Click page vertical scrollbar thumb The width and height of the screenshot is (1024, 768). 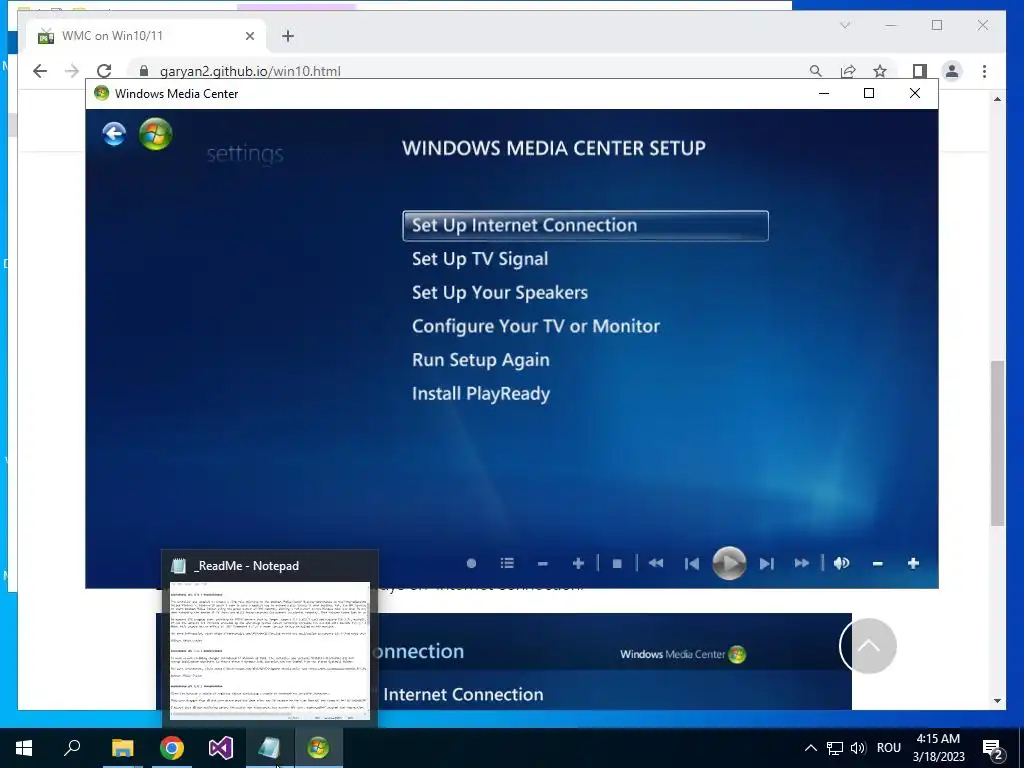(997, 443)
